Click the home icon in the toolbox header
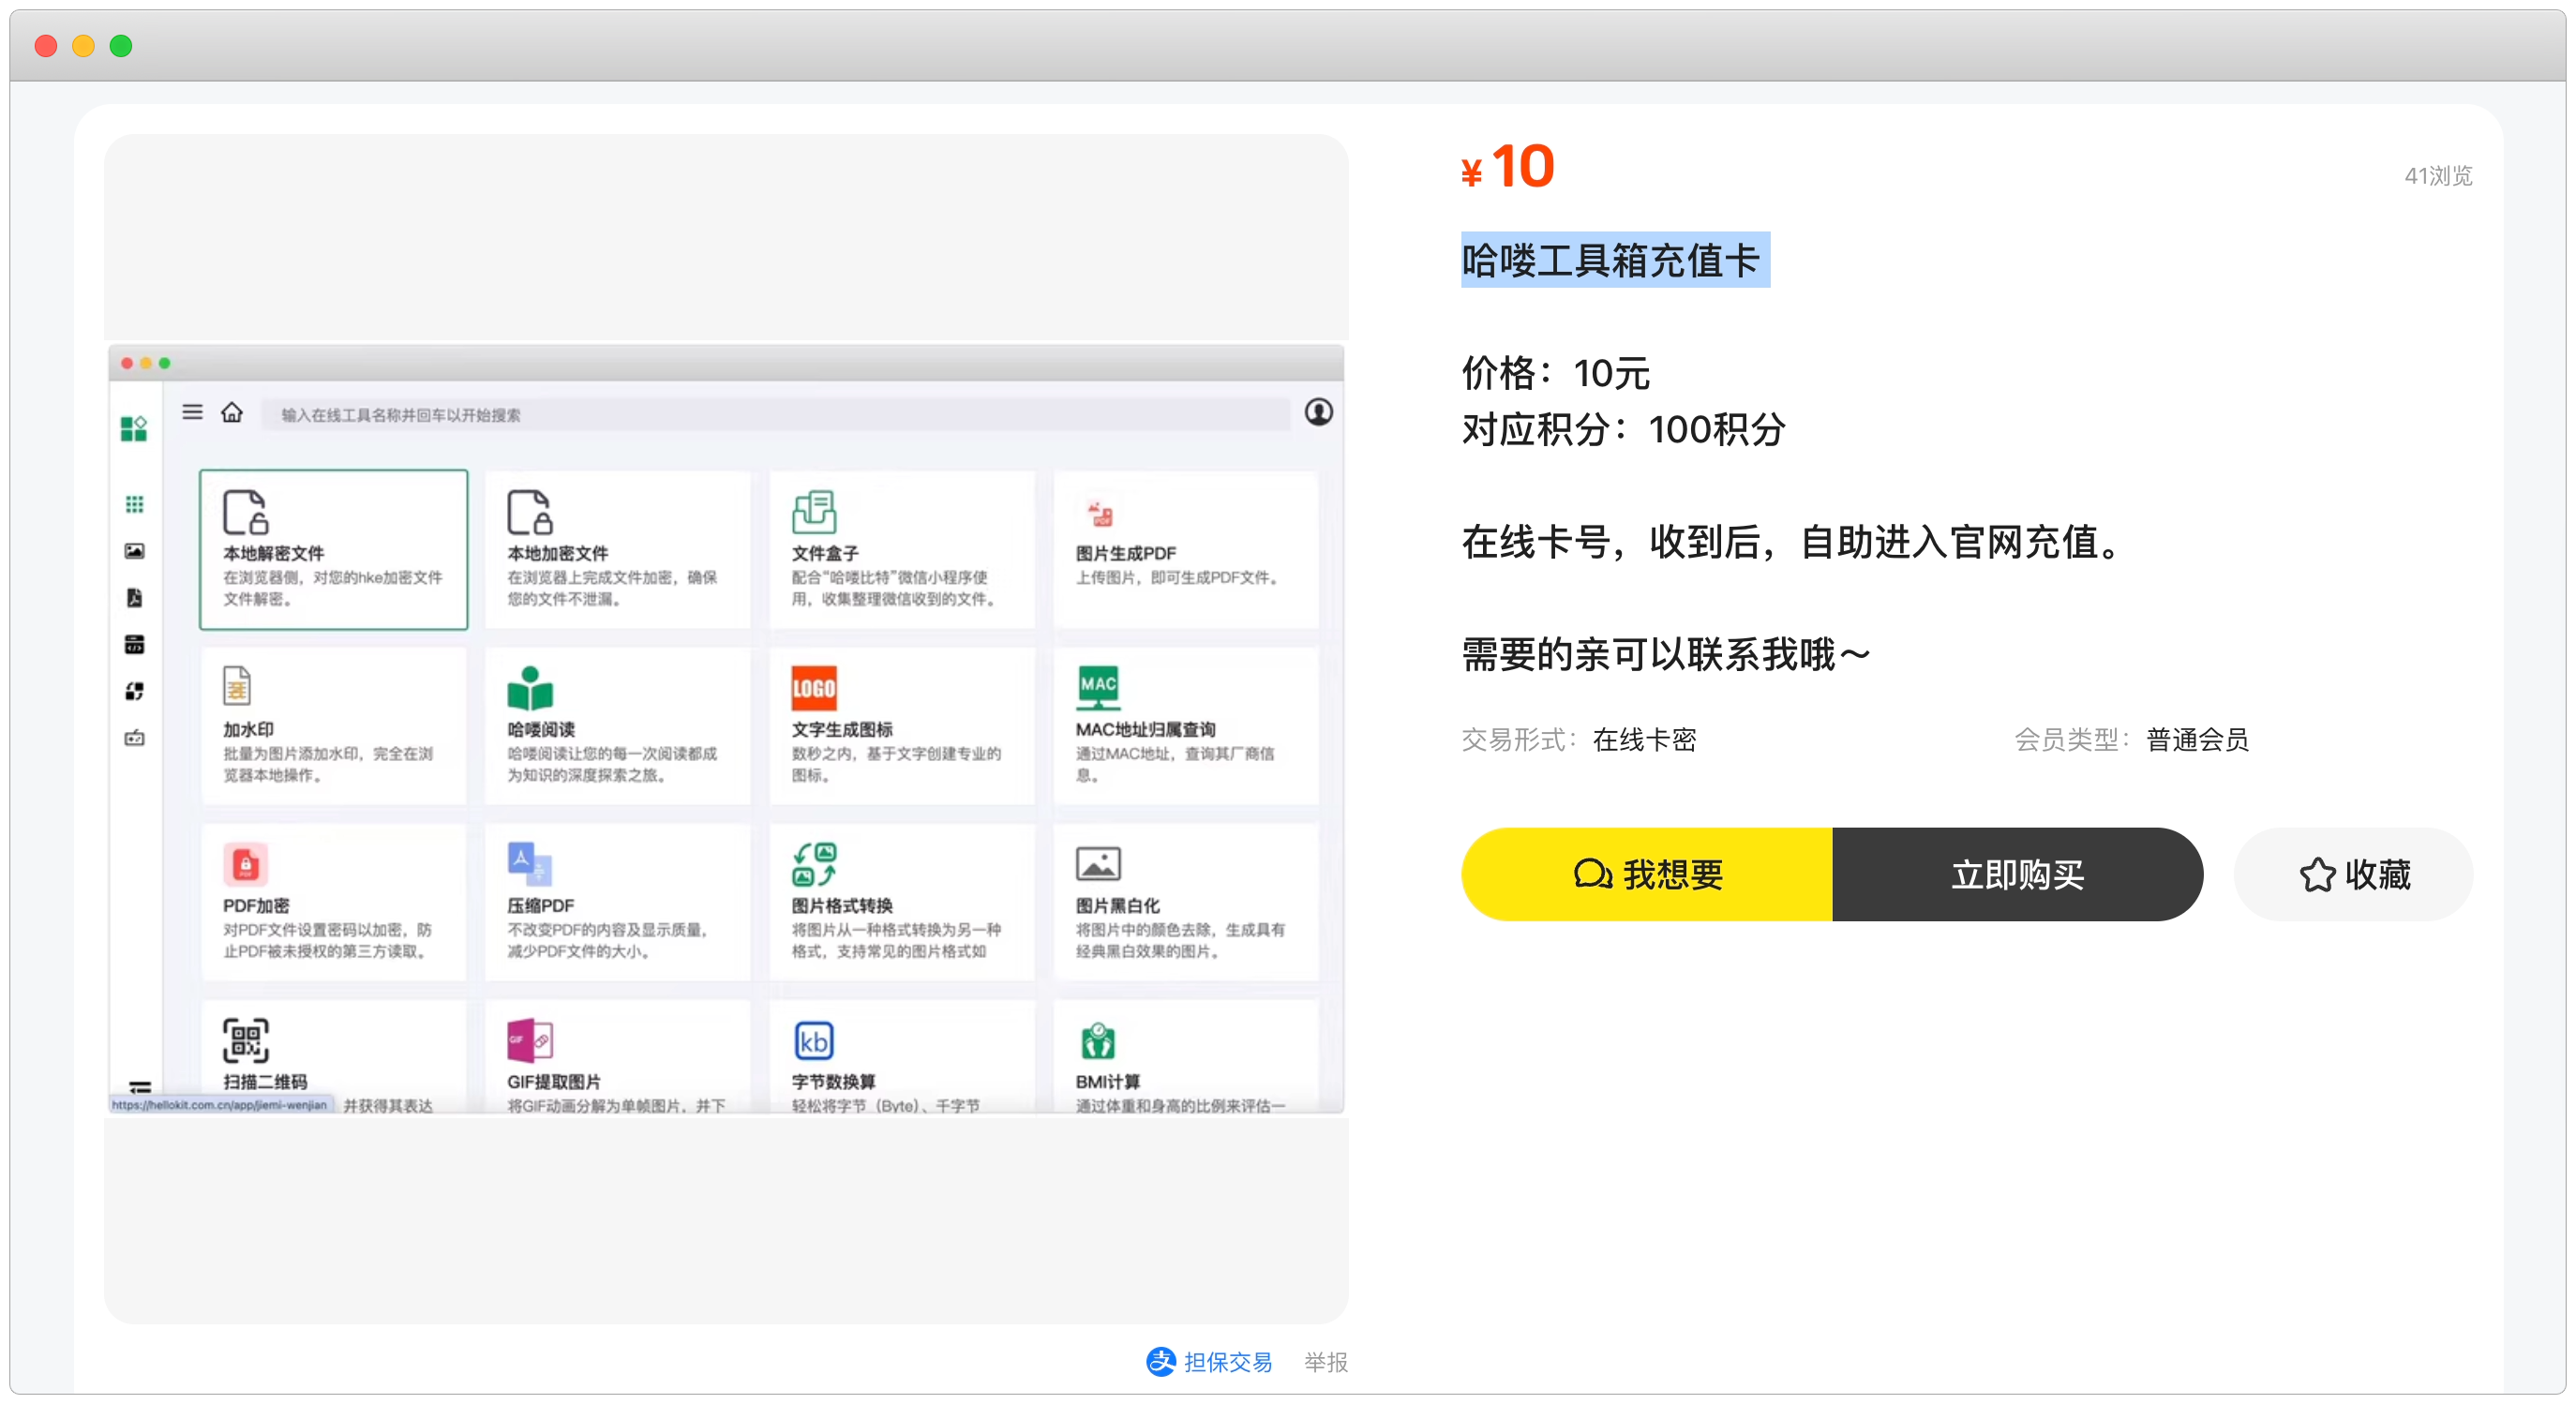Image resolution: width=2576 pixels, height=1404 pixels. (232, 412)
